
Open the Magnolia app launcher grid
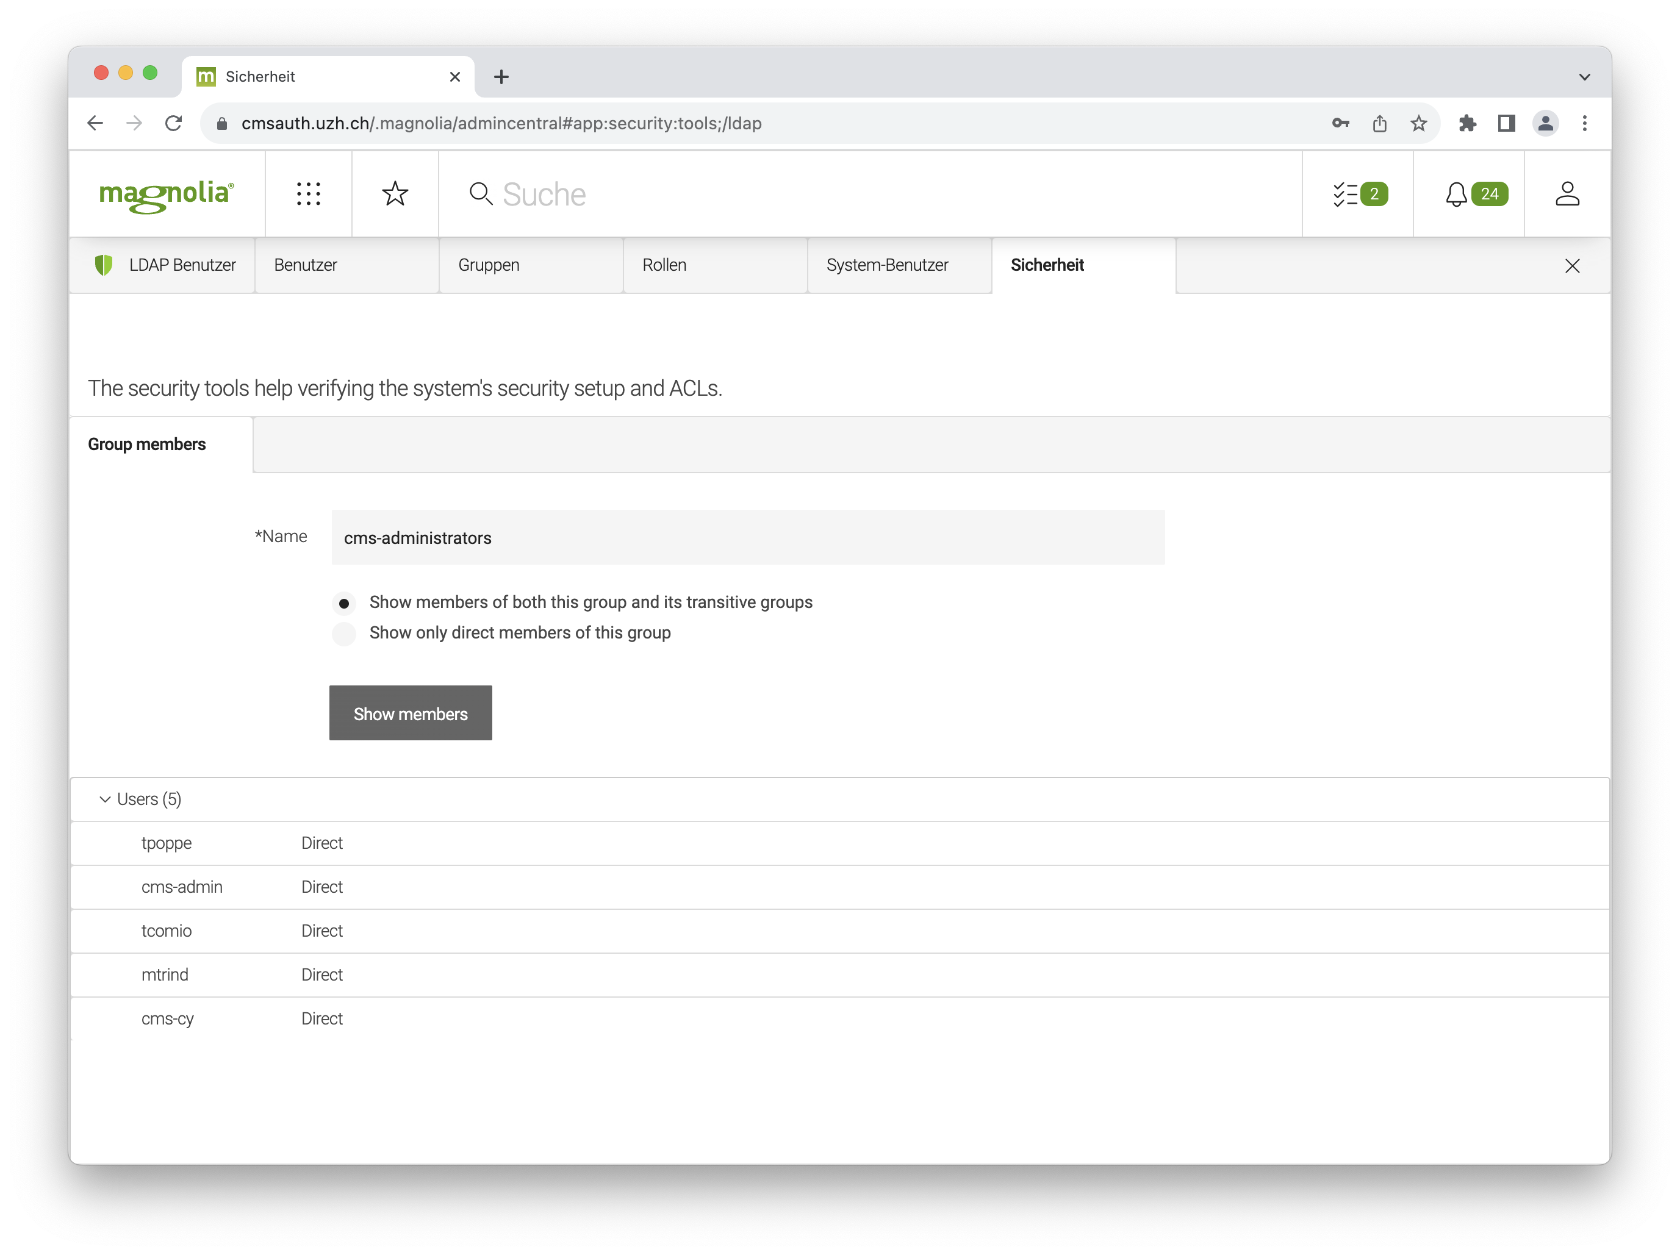click(x=308, y=194)
